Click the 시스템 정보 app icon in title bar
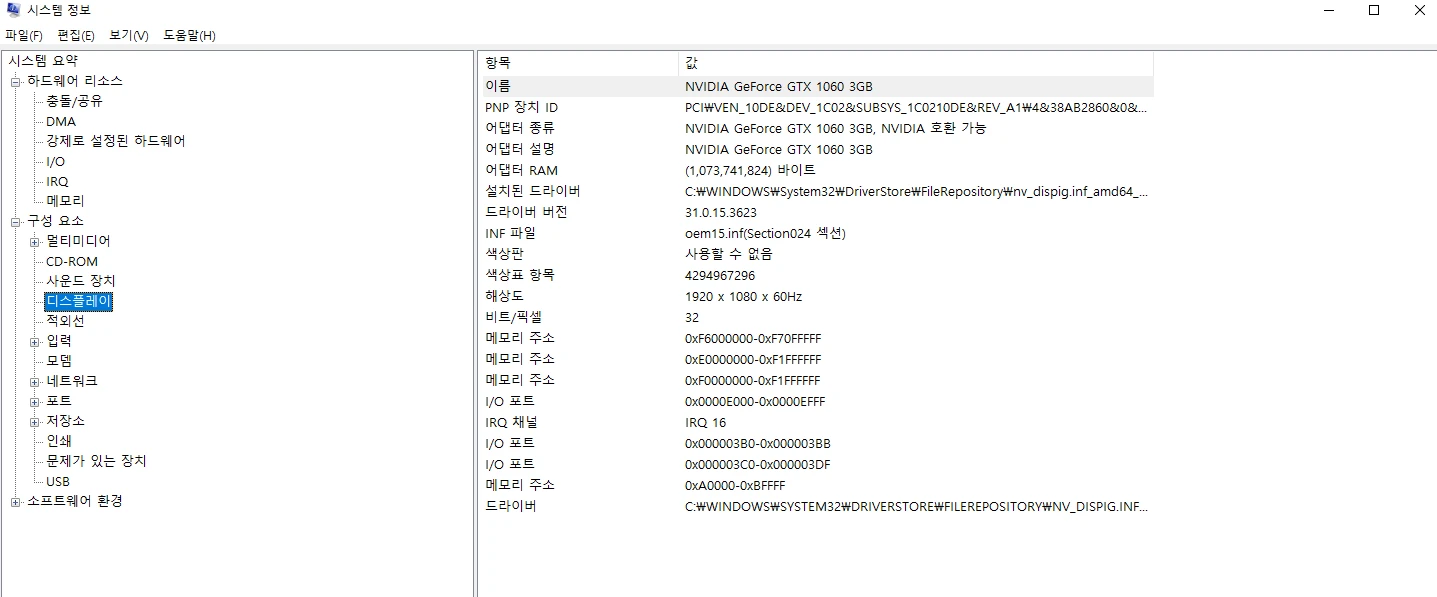This screenshot has width=1437, height=597. 14,11
